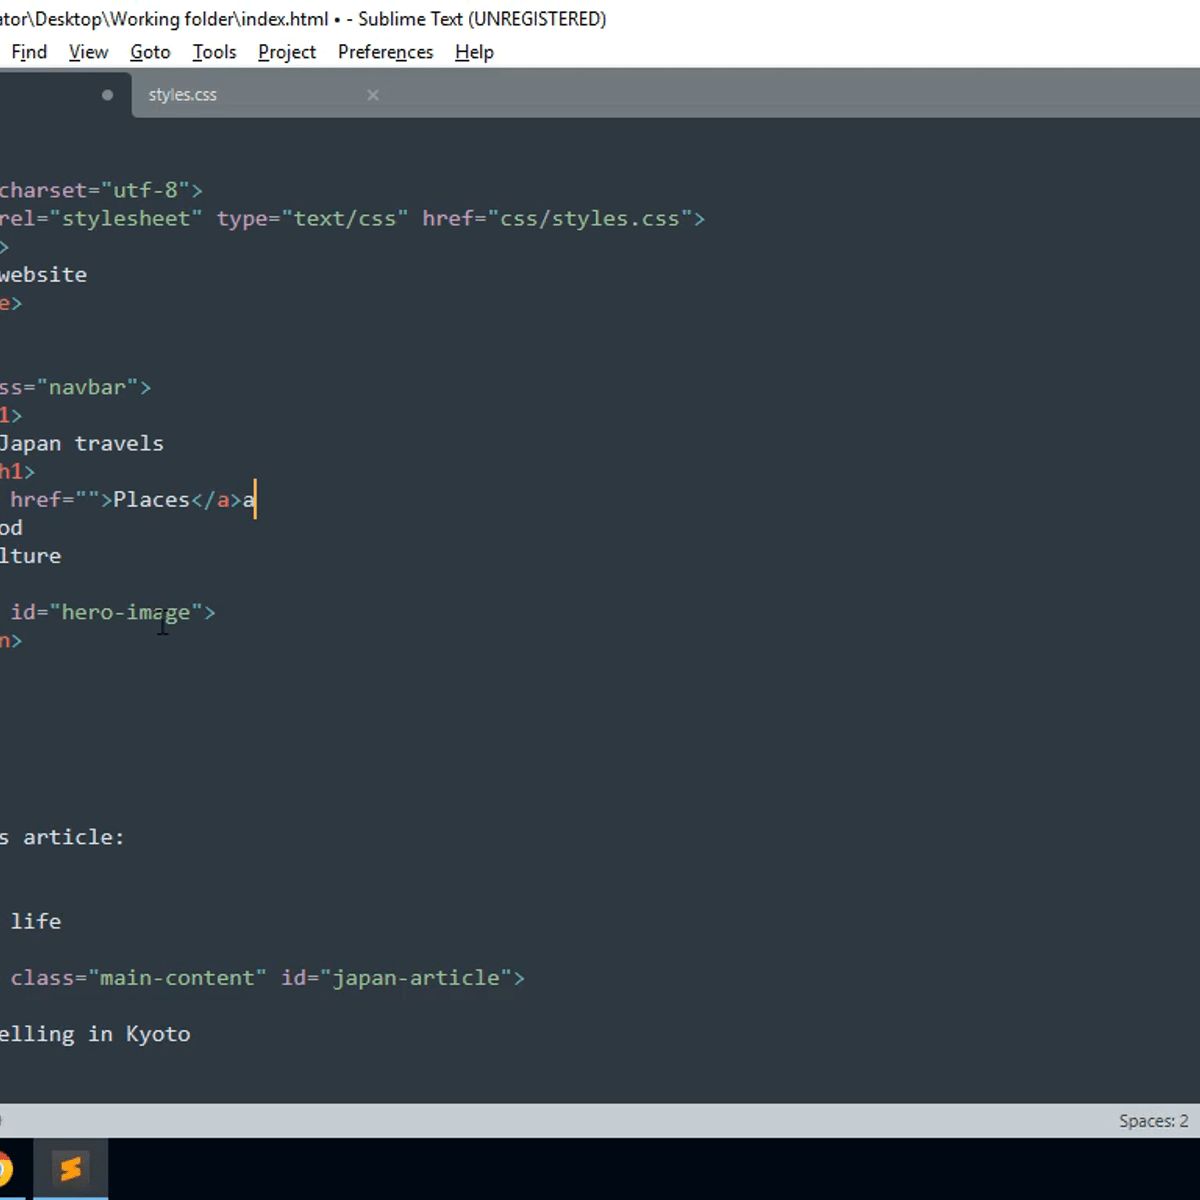This screenshot has height=1200, width=1200.
Task: Close the styles.css tab
Action: tap(373, 95)
